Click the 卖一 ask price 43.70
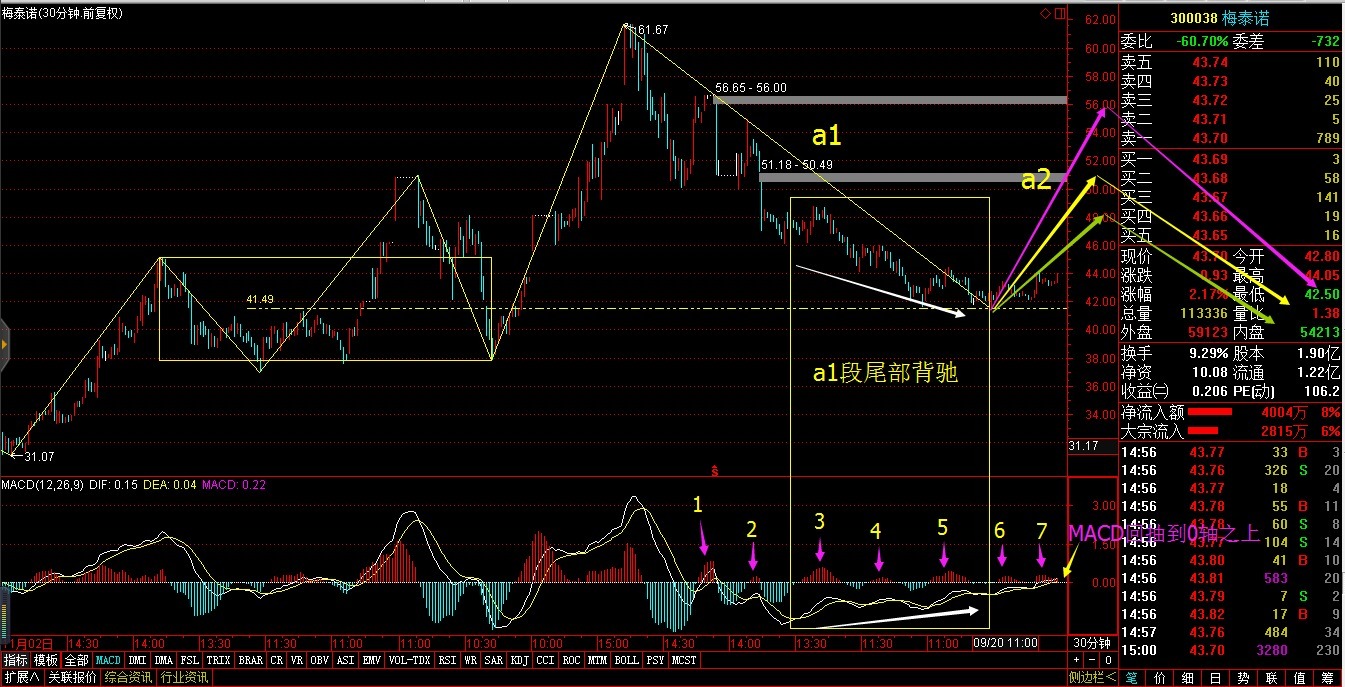Screen dimensions: 1345x687 [x=1210, y=137]
